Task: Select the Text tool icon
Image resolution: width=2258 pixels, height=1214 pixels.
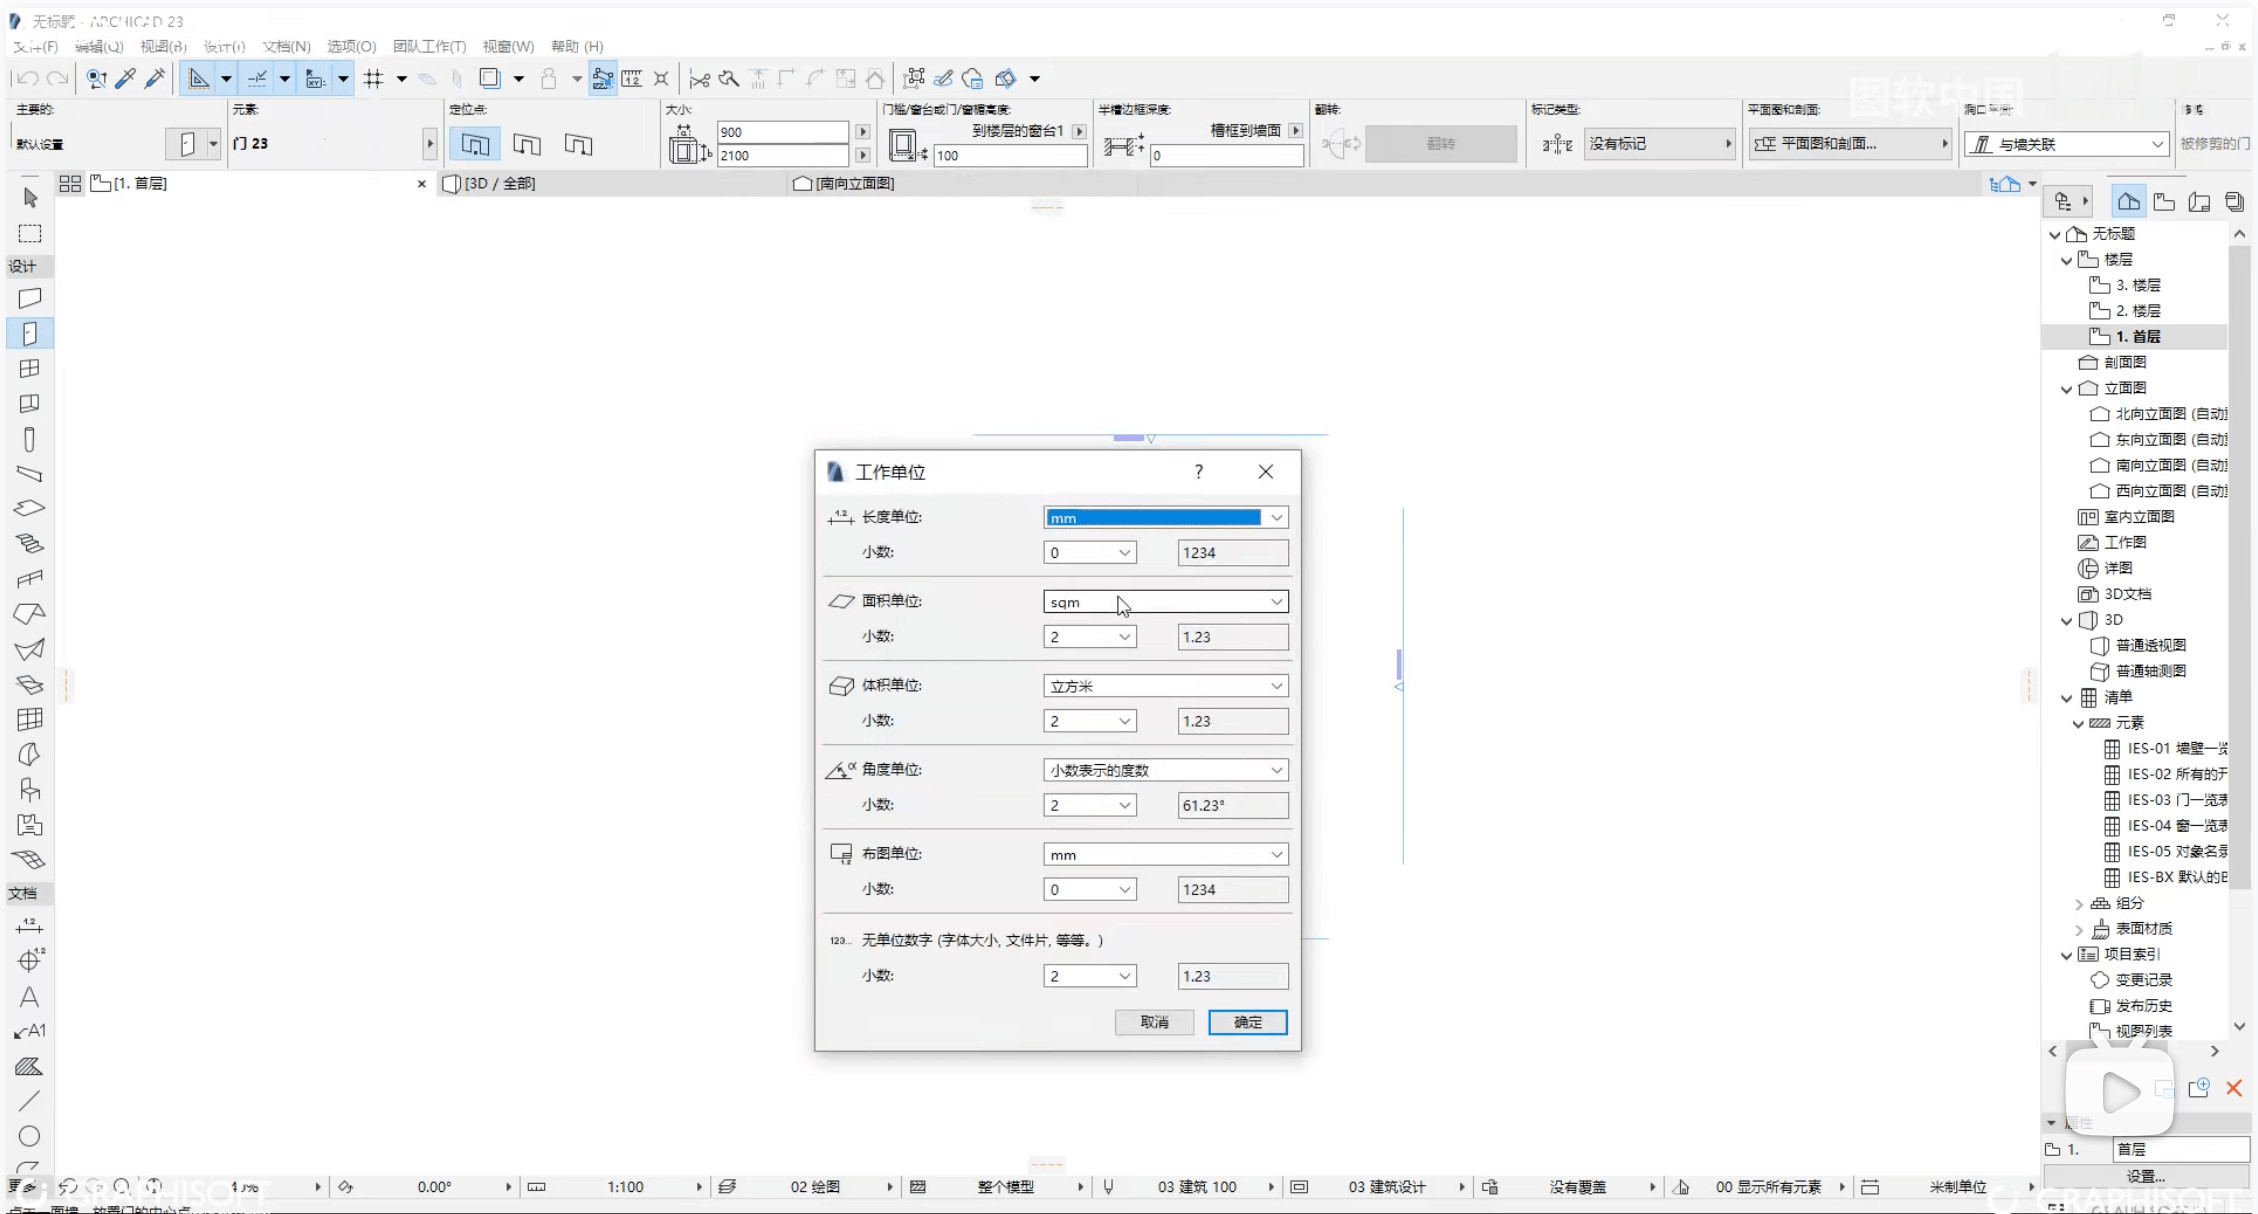Action: 29,997
